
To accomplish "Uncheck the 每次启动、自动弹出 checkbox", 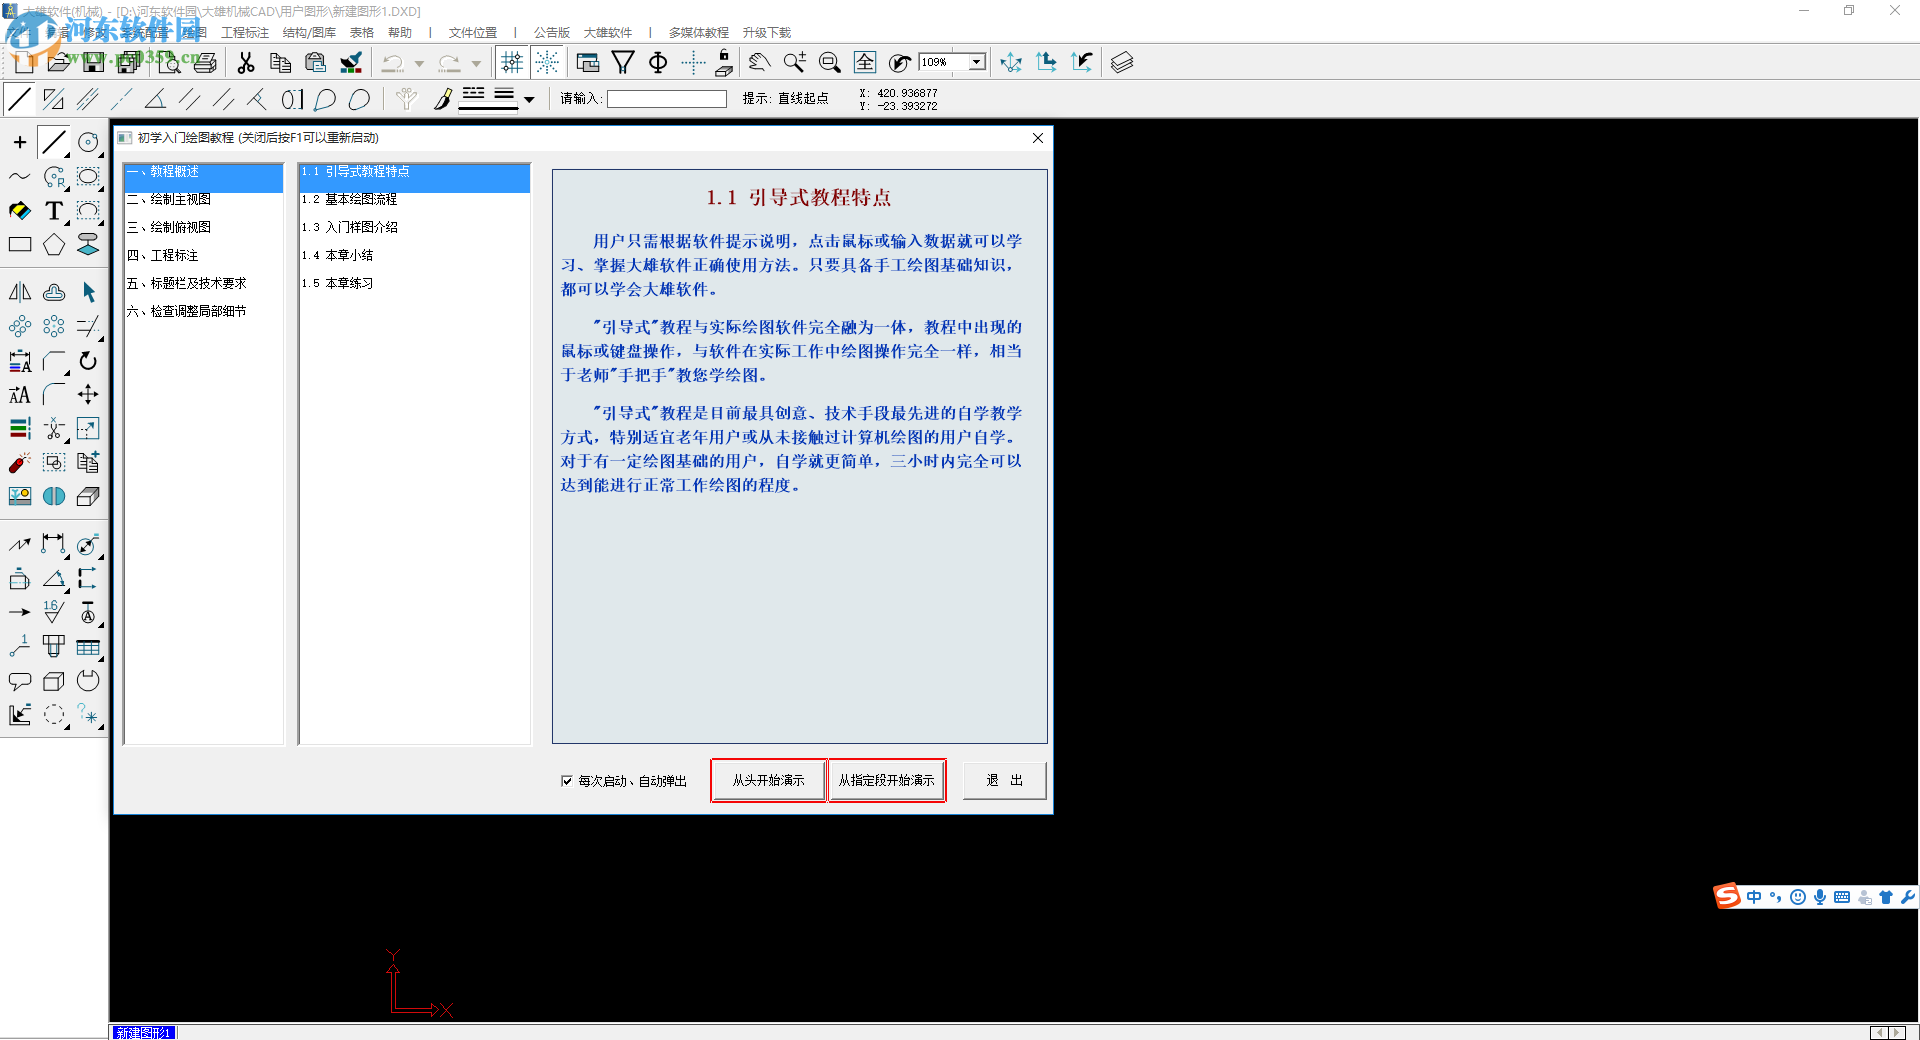I will tap(566, 781).
